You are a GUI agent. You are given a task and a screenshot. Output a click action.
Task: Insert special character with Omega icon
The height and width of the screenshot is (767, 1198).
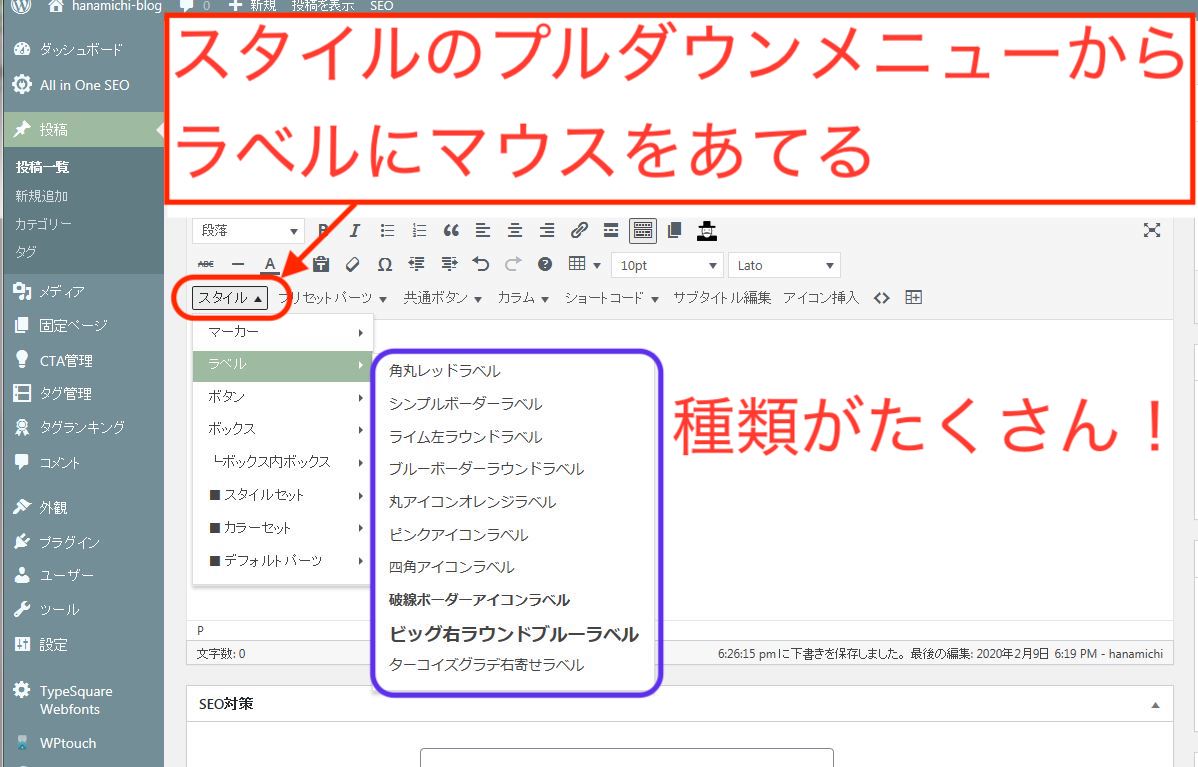click(384, 265)
